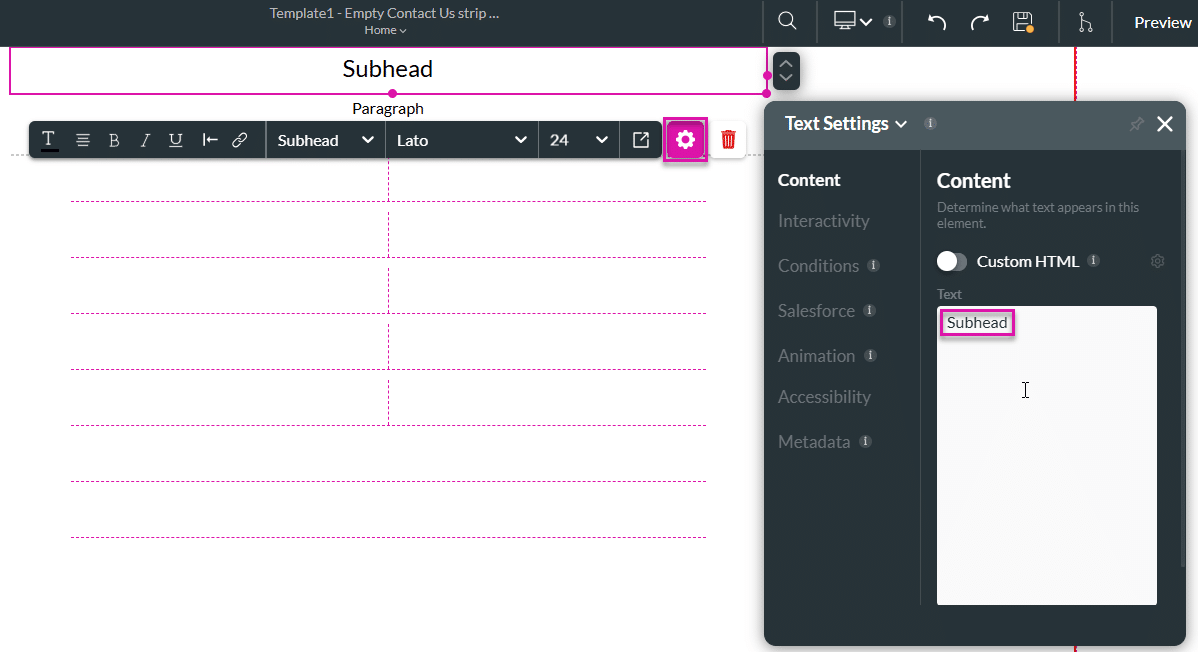The image size is (1198, 652).
Task: Apply italic formatting to the text
Action: pos(144,139)
